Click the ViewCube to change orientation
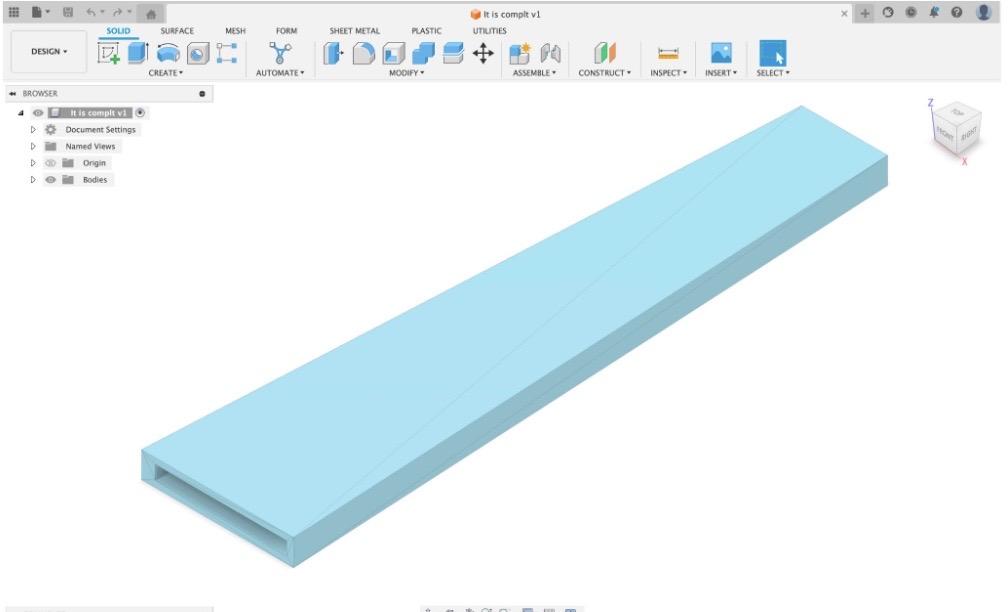 [957, 127]
